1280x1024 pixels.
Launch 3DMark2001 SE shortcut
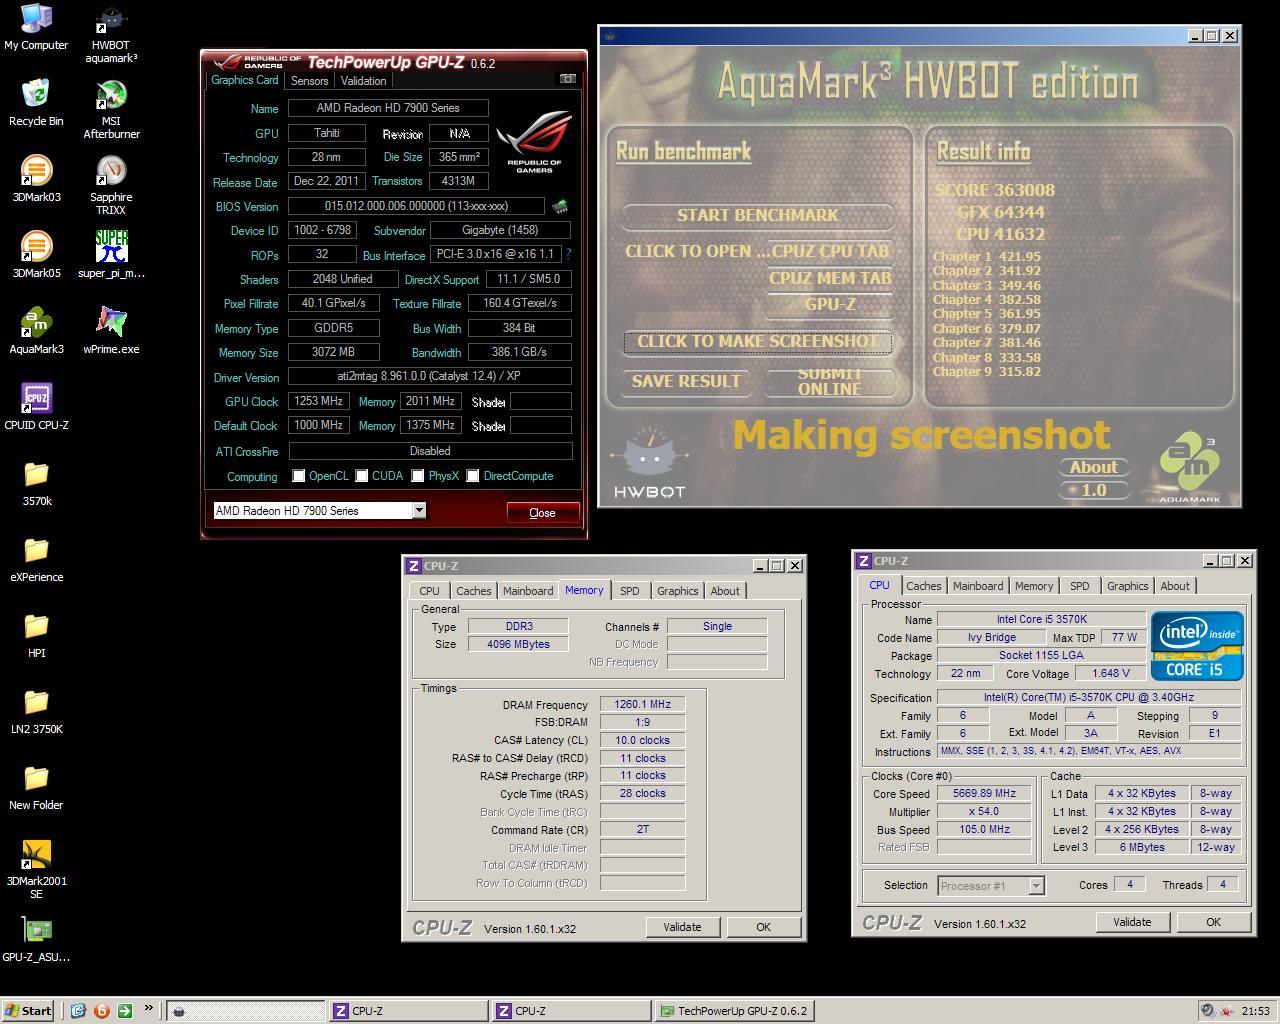[x=36, y=870]
